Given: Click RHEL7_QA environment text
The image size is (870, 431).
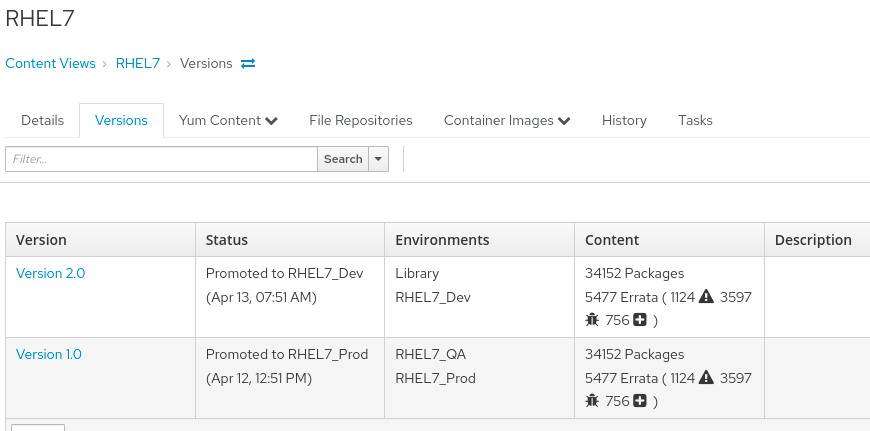Looking at the screenshot, I should (x=431, y=354).
